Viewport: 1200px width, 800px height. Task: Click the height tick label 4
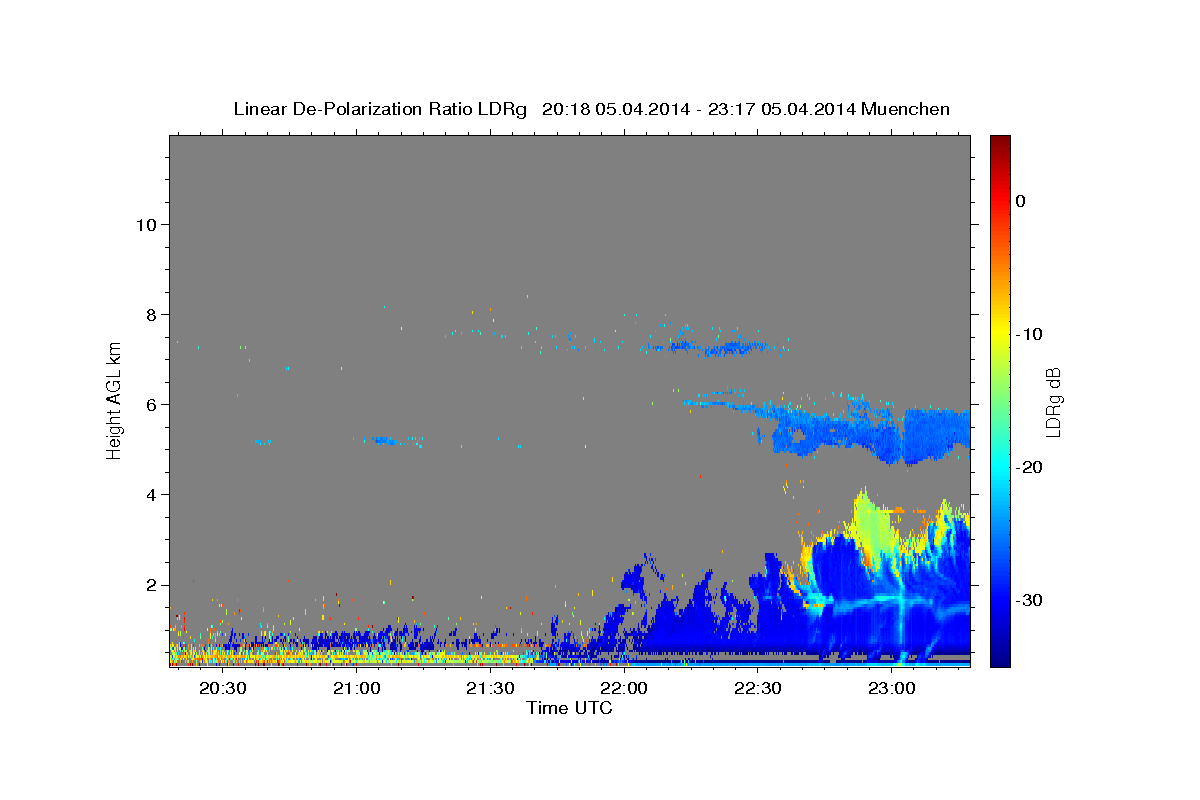151,495
